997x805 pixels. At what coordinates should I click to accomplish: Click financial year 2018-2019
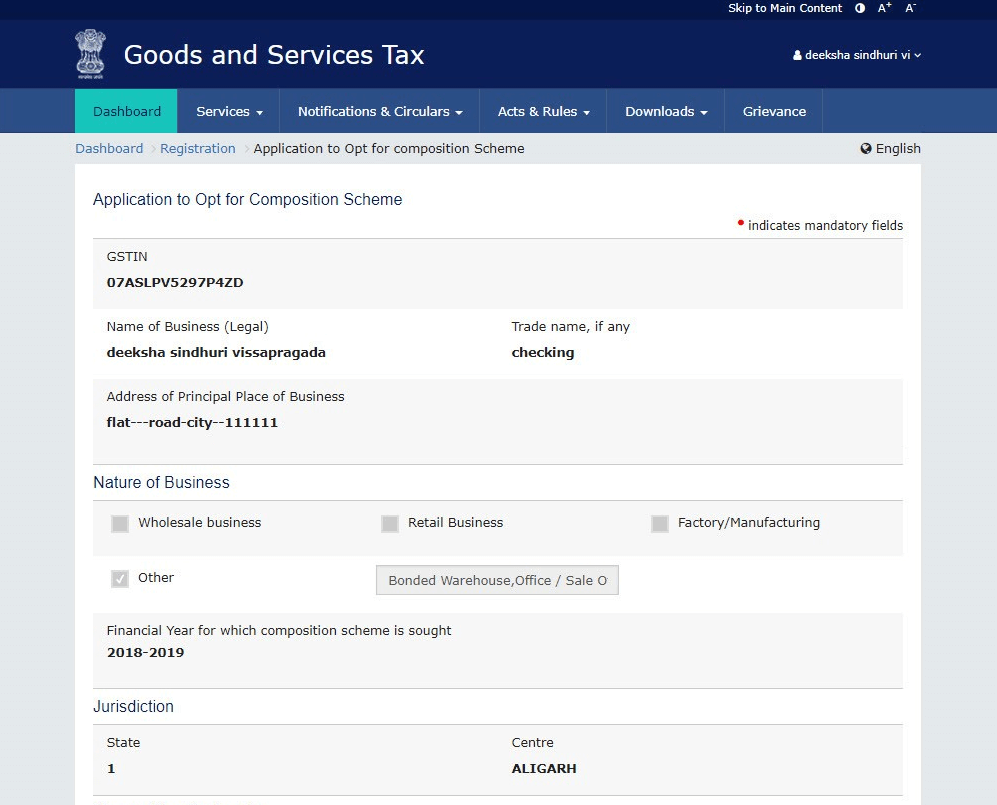tap(146, 652)
